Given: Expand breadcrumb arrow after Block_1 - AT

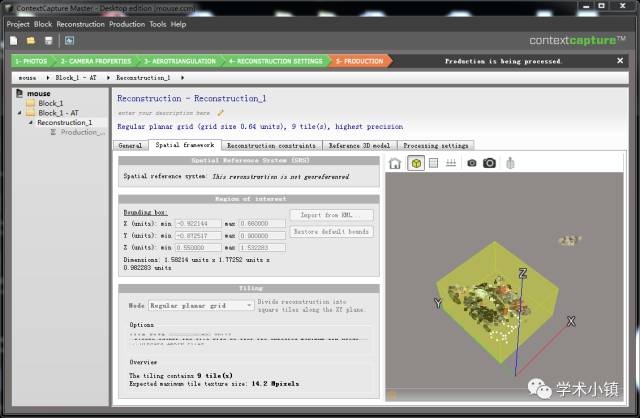Looking at the screenshot, I should [108, 78].
